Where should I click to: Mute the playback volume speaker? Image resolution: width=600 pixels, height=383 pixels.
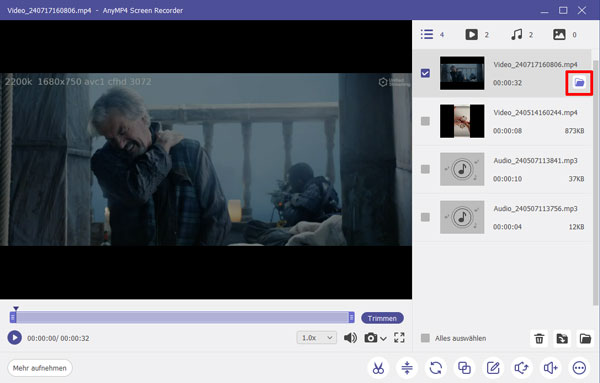tap(350, 338)
